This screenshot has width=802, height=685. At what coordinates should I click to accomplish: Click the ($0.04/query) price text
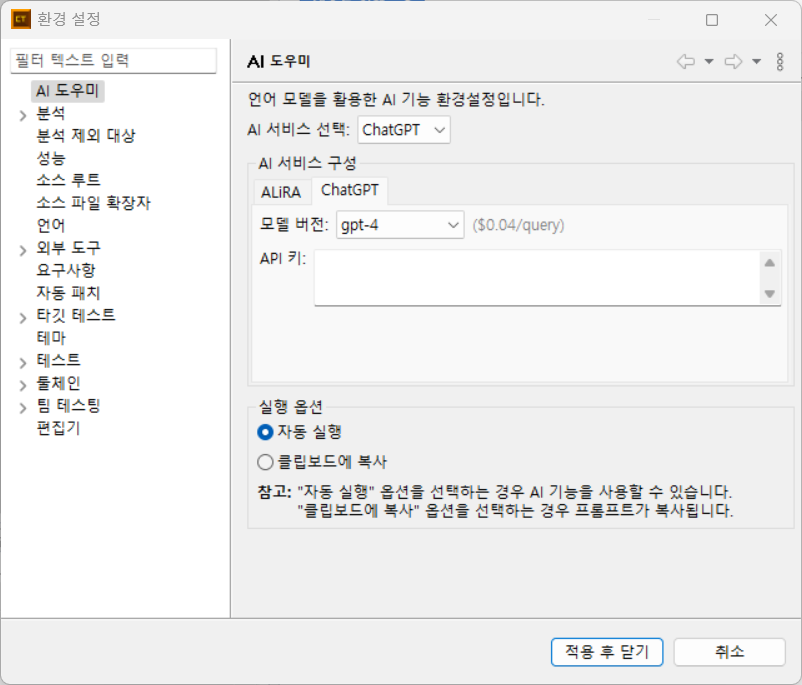click(518, 225)
